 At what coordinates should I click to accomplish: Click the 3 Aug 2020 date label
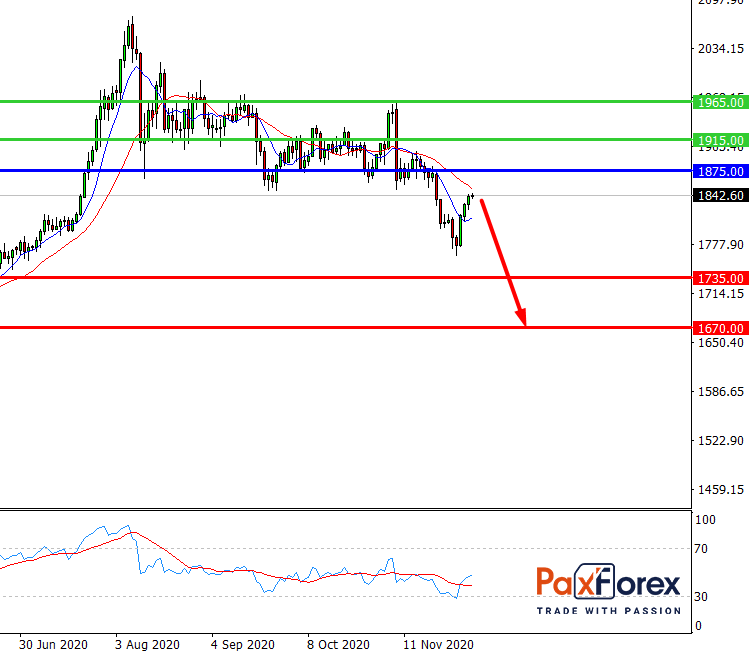[x=148, y=644]
